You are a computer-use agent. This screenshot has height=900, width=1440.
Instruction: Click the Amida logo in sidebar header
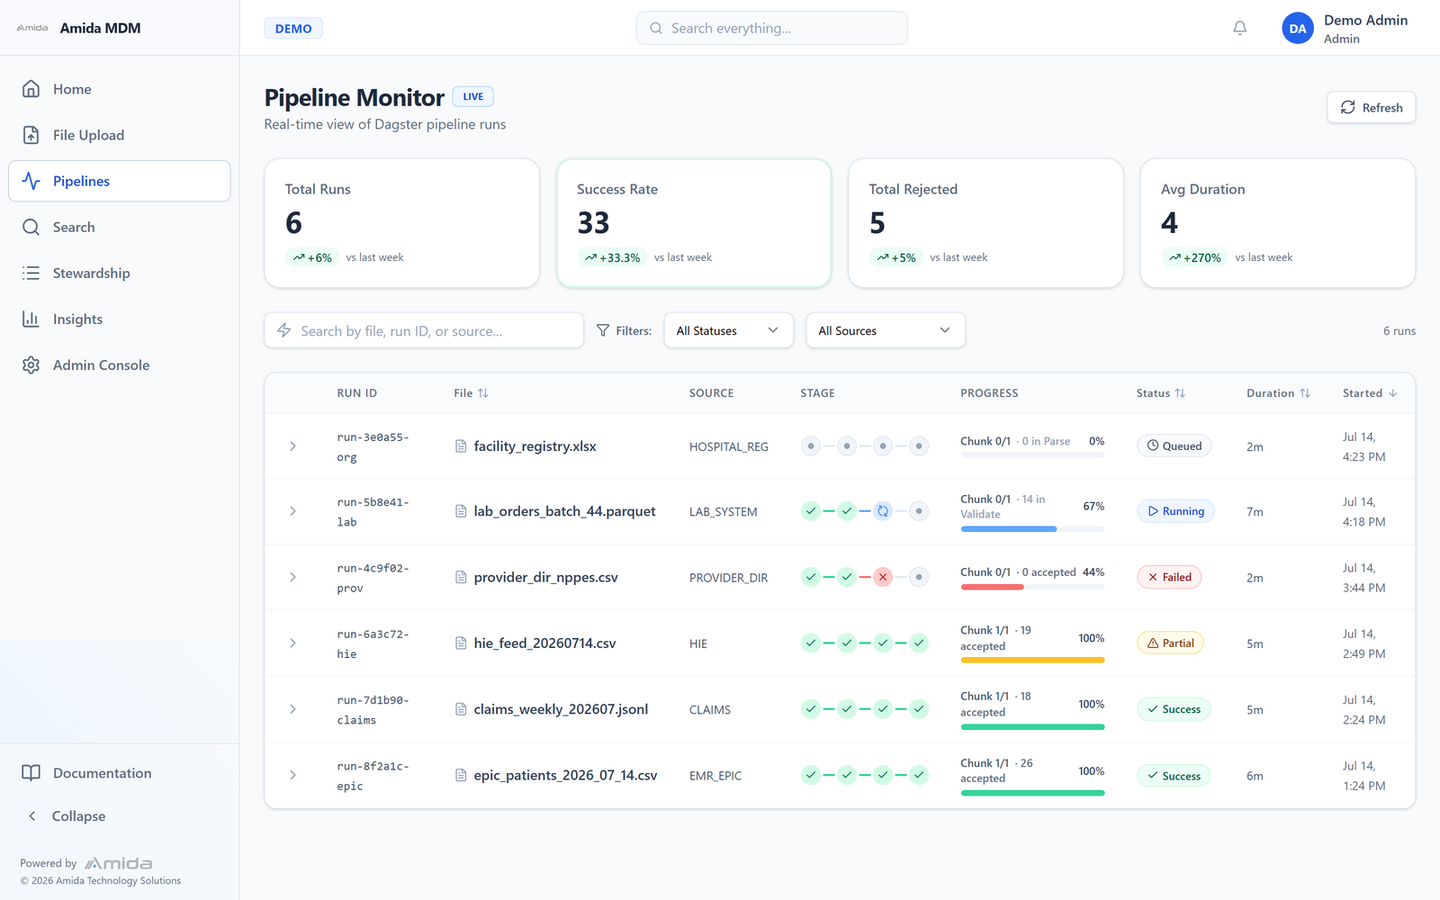[32, 28]
